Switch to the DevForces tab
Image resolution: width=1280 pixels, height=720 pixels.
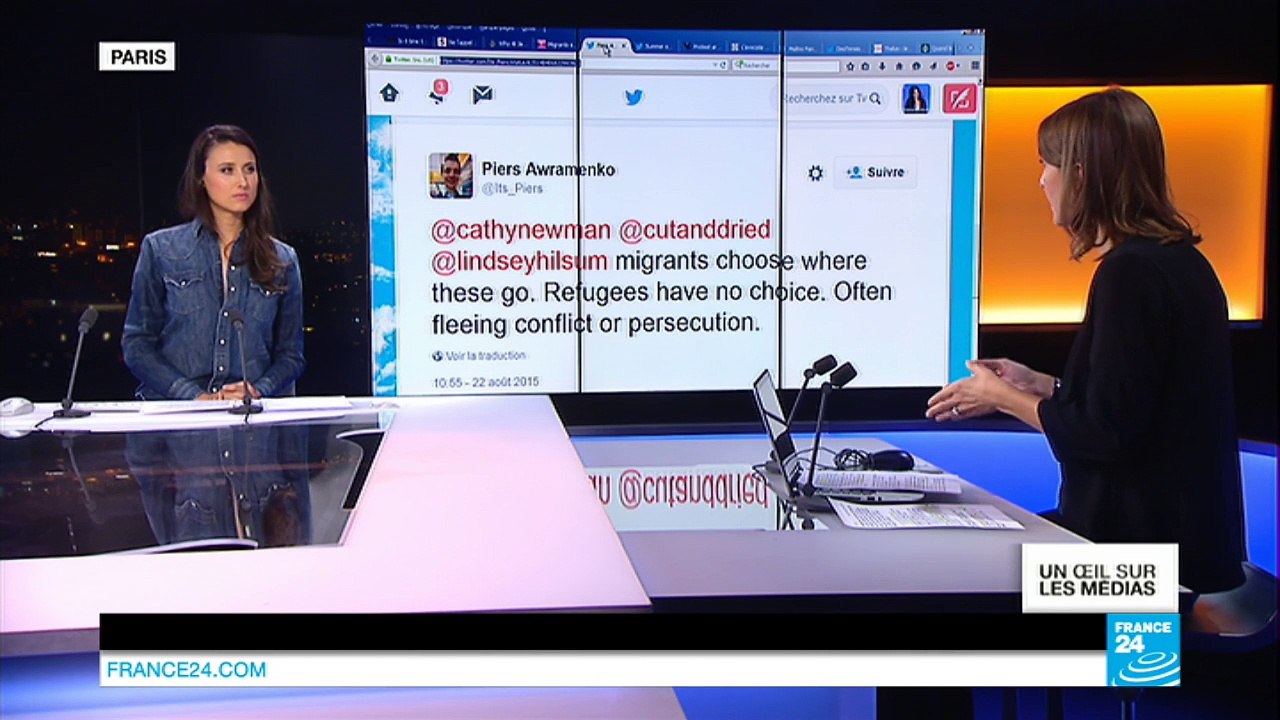pos(847,47)
